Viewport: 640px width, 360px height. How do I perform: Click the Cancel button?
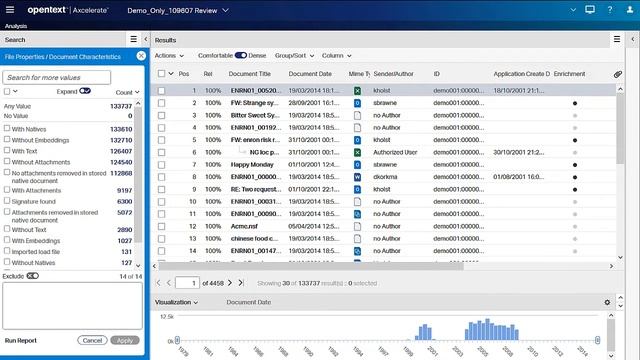click(x=92, y=340)
